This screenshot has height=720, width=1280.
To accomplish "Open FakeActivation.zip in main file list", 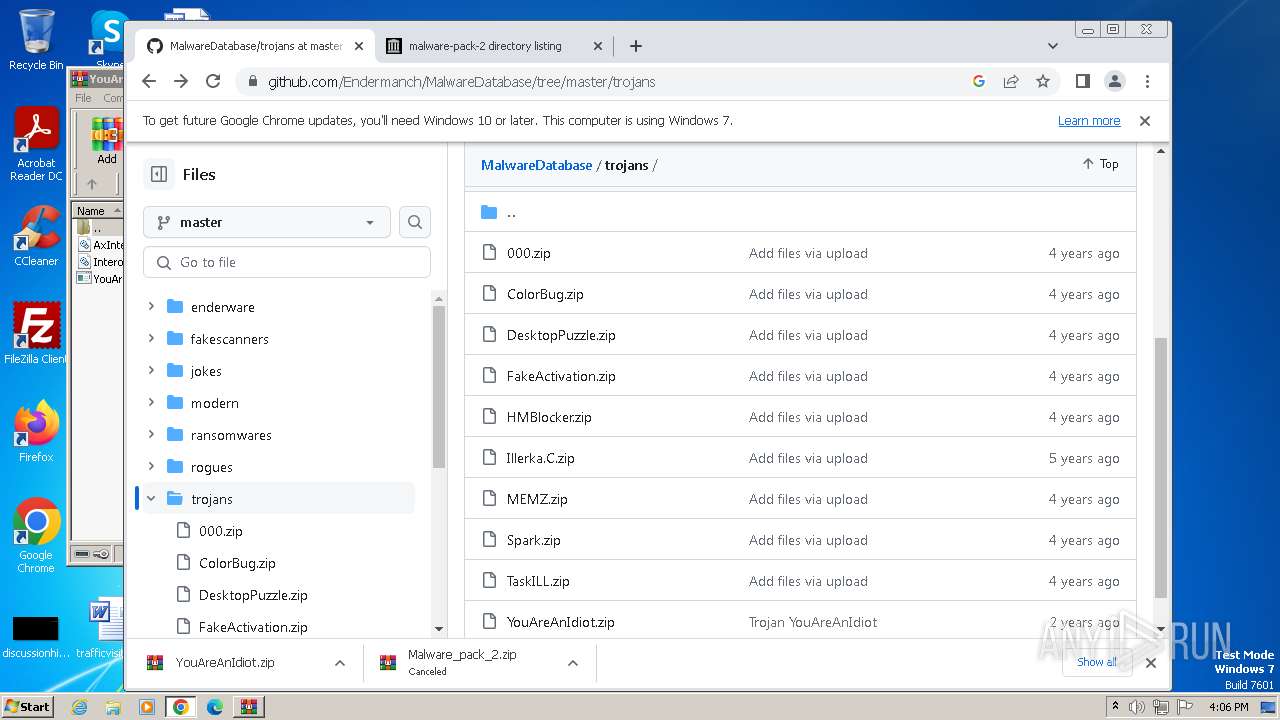I will tap(561, 377).
